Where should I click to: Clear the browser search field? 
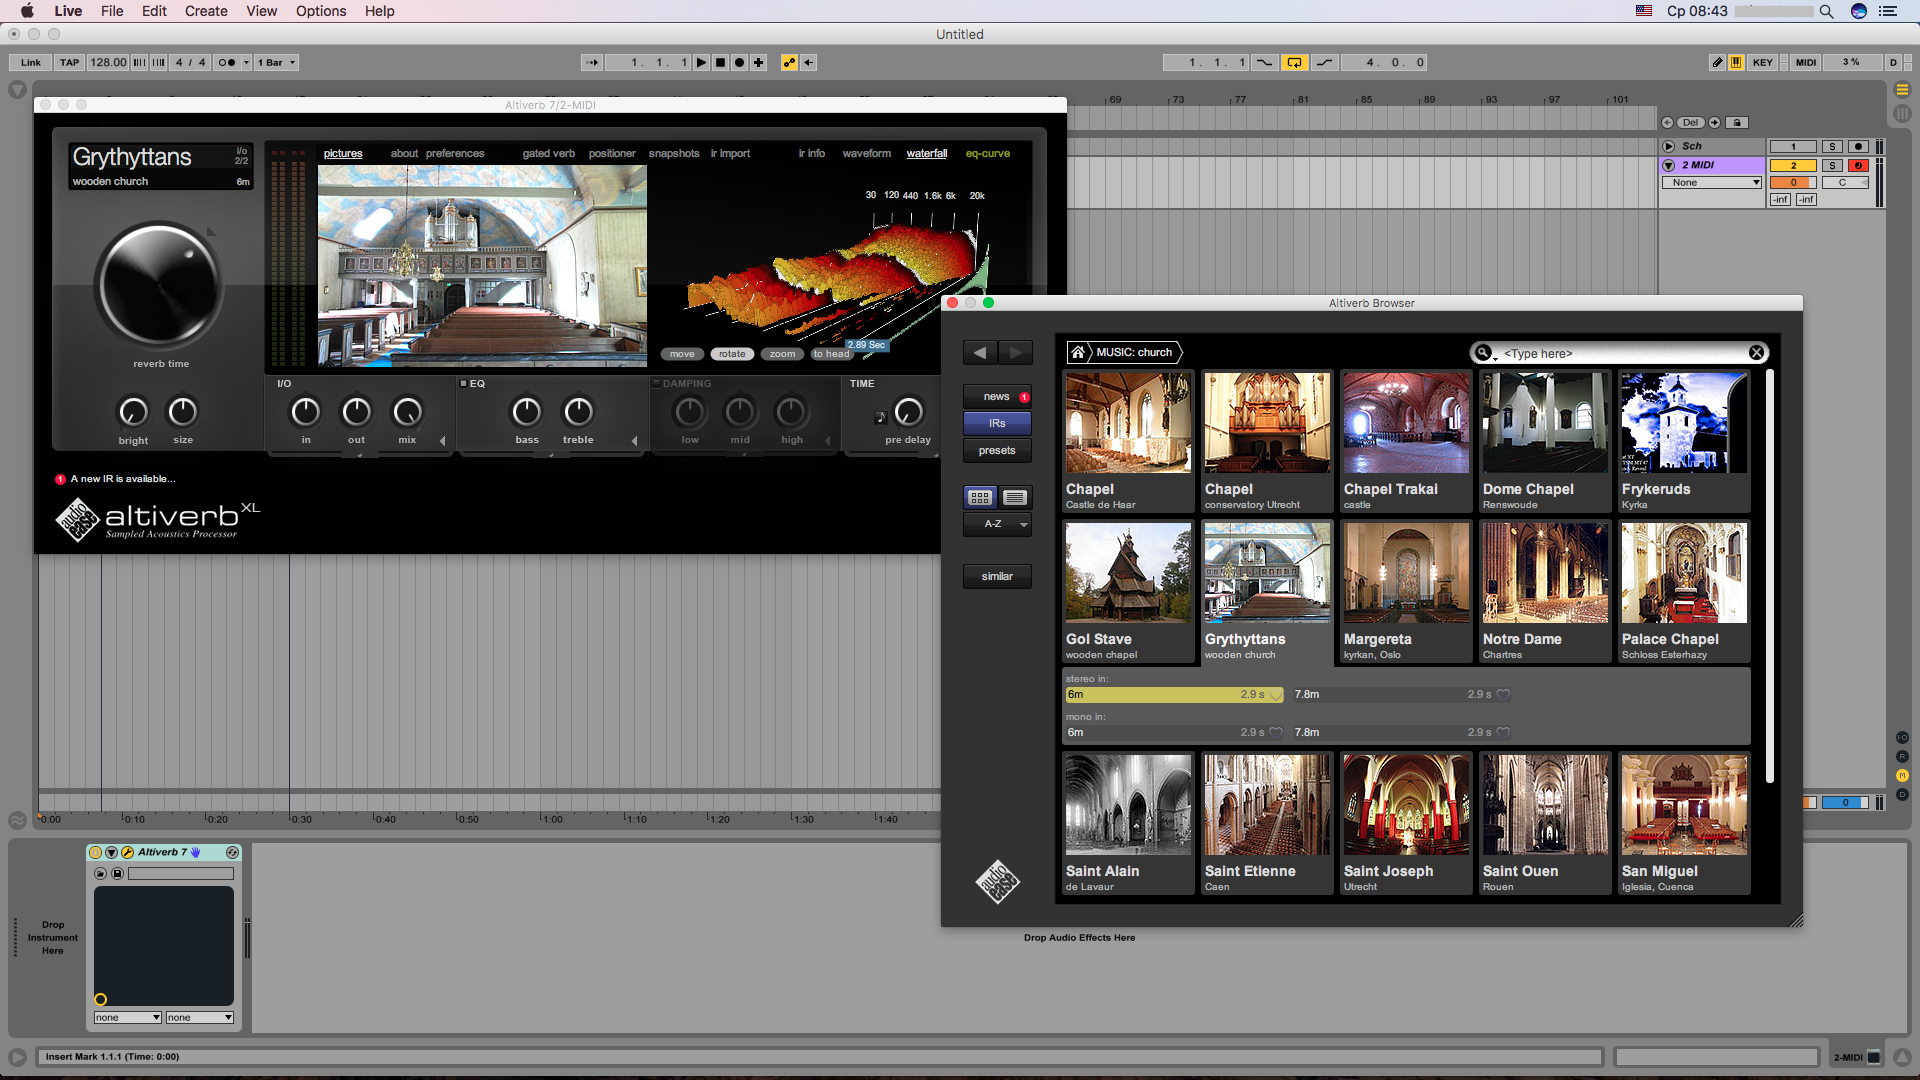tap(1756, 353)
